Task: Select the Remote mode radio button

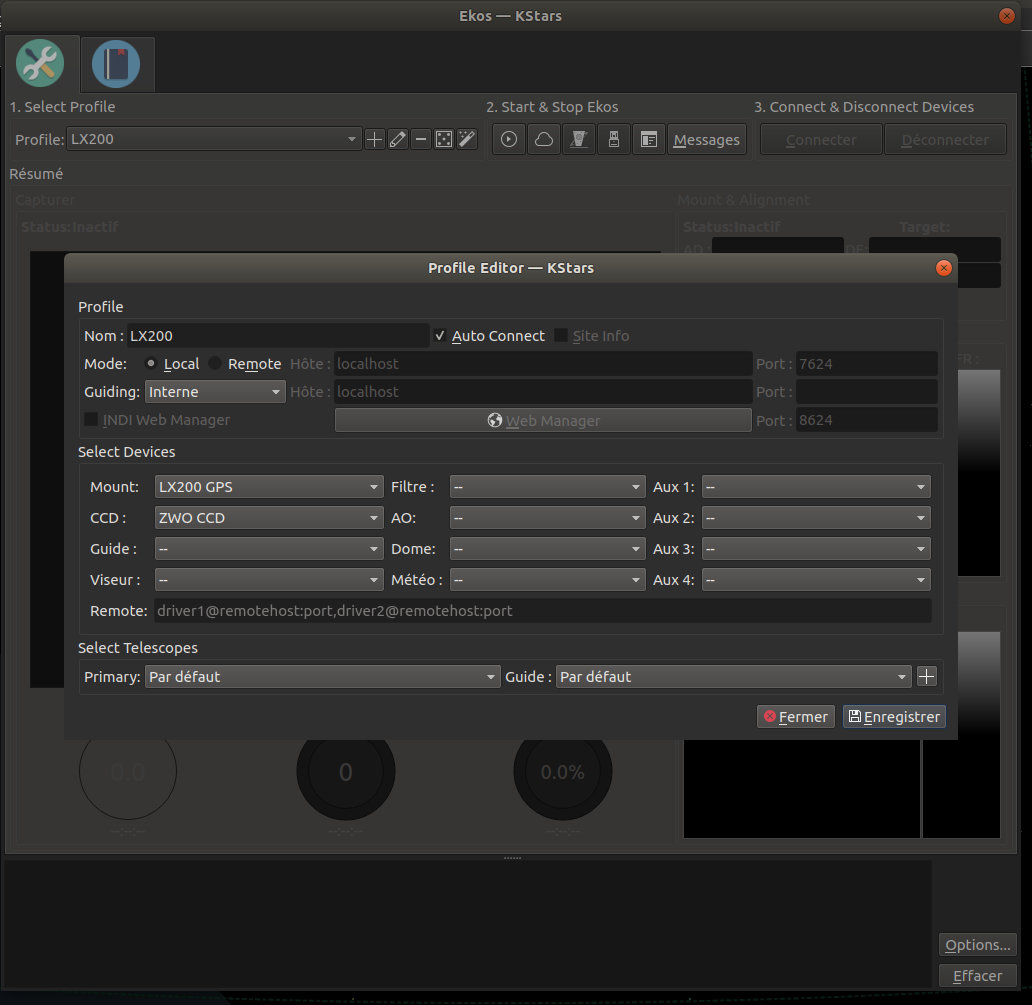Action: [x=215, y=363]
